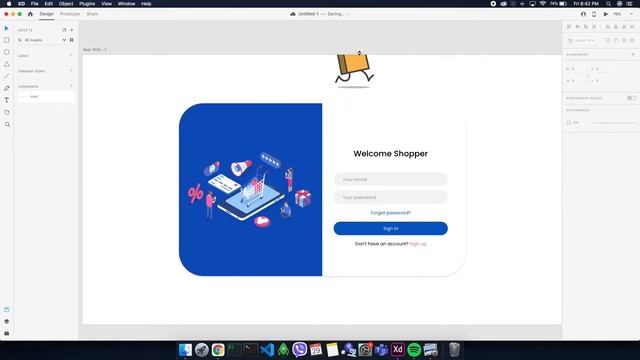The height and width of the screenshot is (360, 640).
Task: Select the Rectangle tool
Action: pyautogui.click(x=7, y=40)
